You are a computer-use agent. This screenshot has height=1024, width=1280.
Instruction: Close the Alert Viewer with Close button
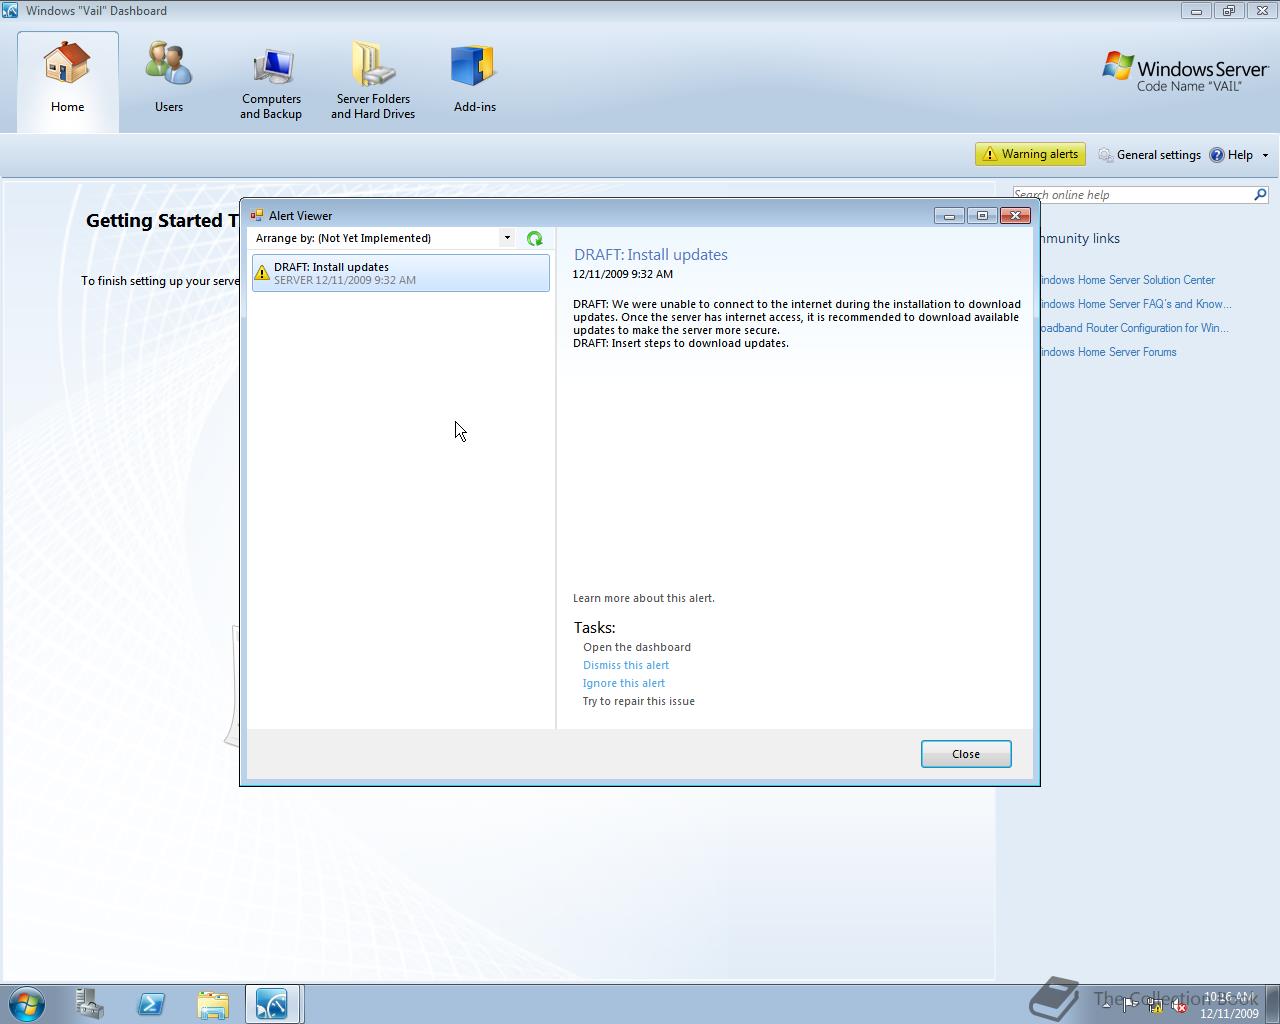pyautogui.click(x=966, y=754)
